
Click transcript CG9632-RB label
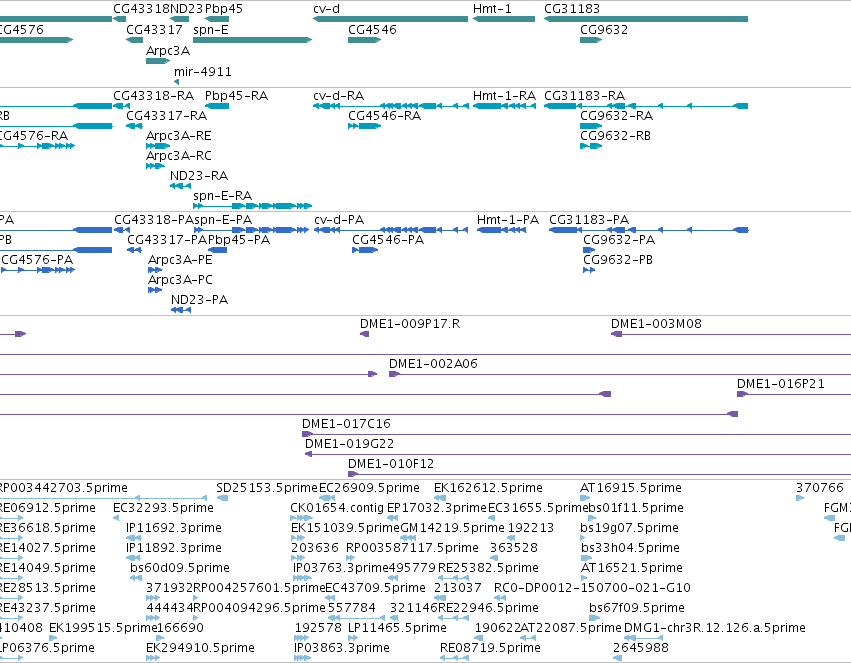click(x=615, y=136)
